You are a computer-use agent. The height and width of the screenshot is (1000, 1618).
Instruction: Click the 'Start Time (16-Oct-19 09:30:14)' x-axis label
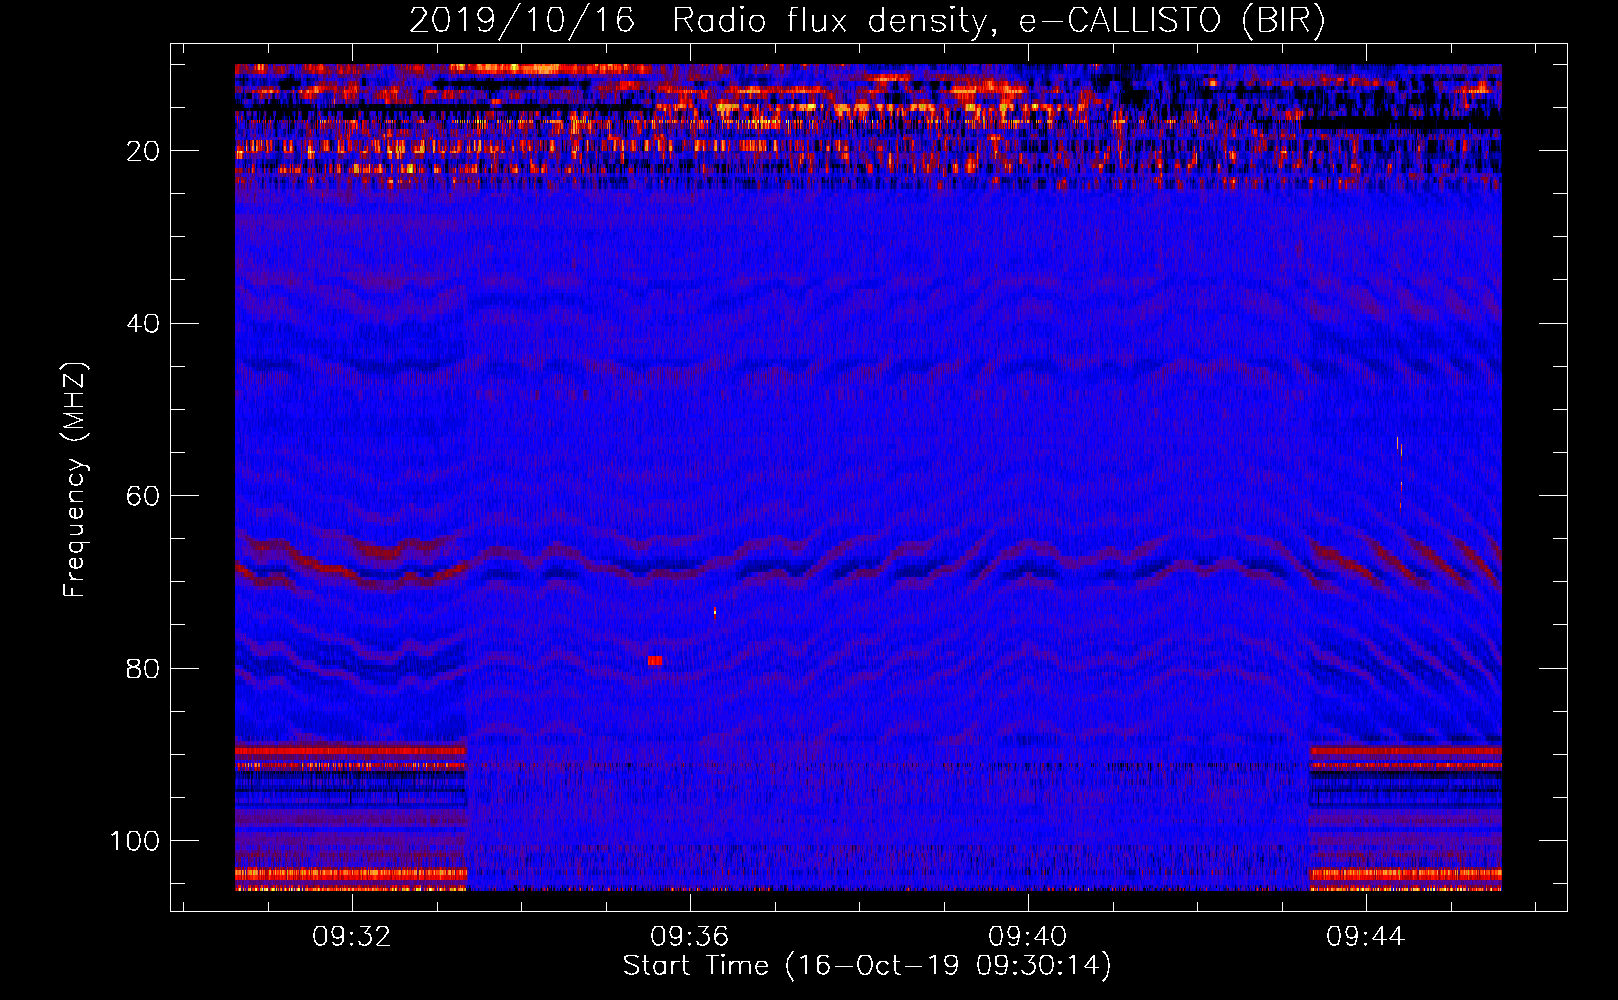coord(867,966)
